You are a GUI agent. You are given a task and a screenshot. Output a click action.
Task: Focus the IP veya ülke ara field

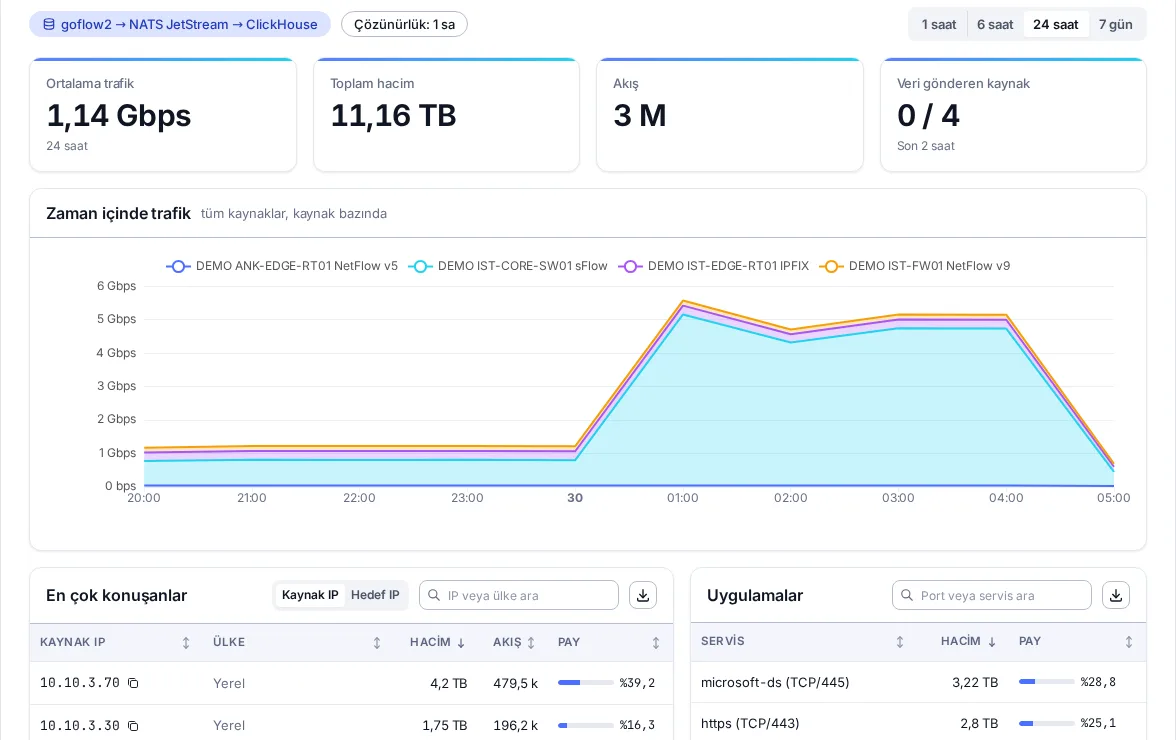pos(519,595)
